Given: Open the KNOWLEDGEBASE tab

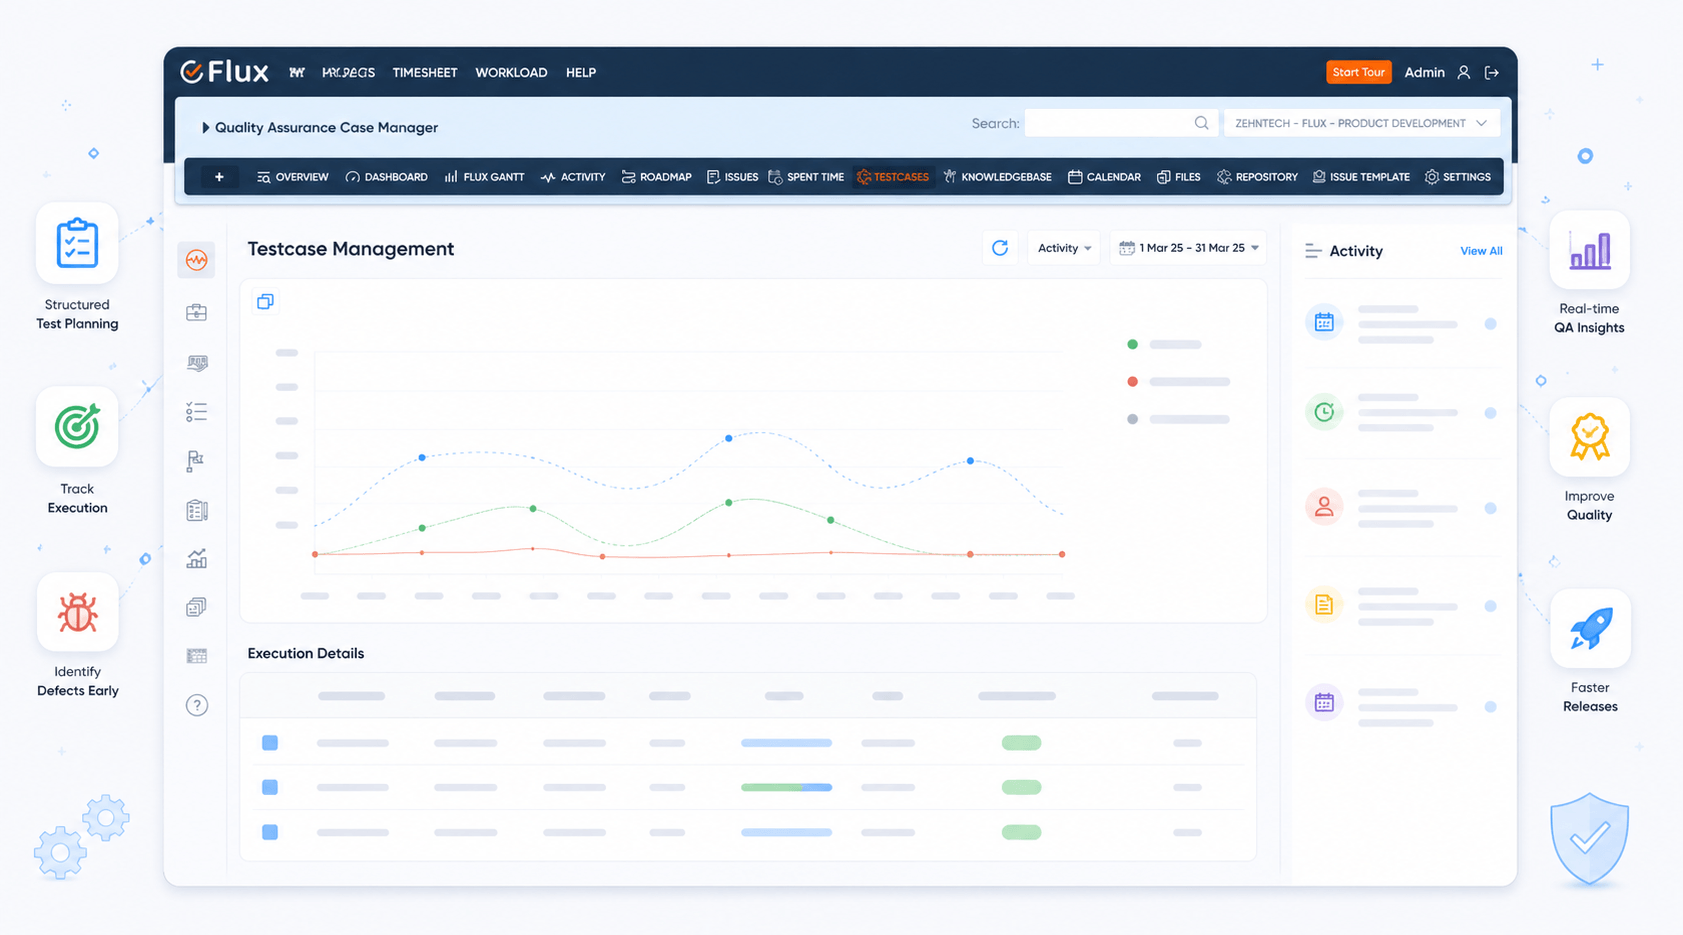Looking at the screenshot, I should tap(998, 177).
